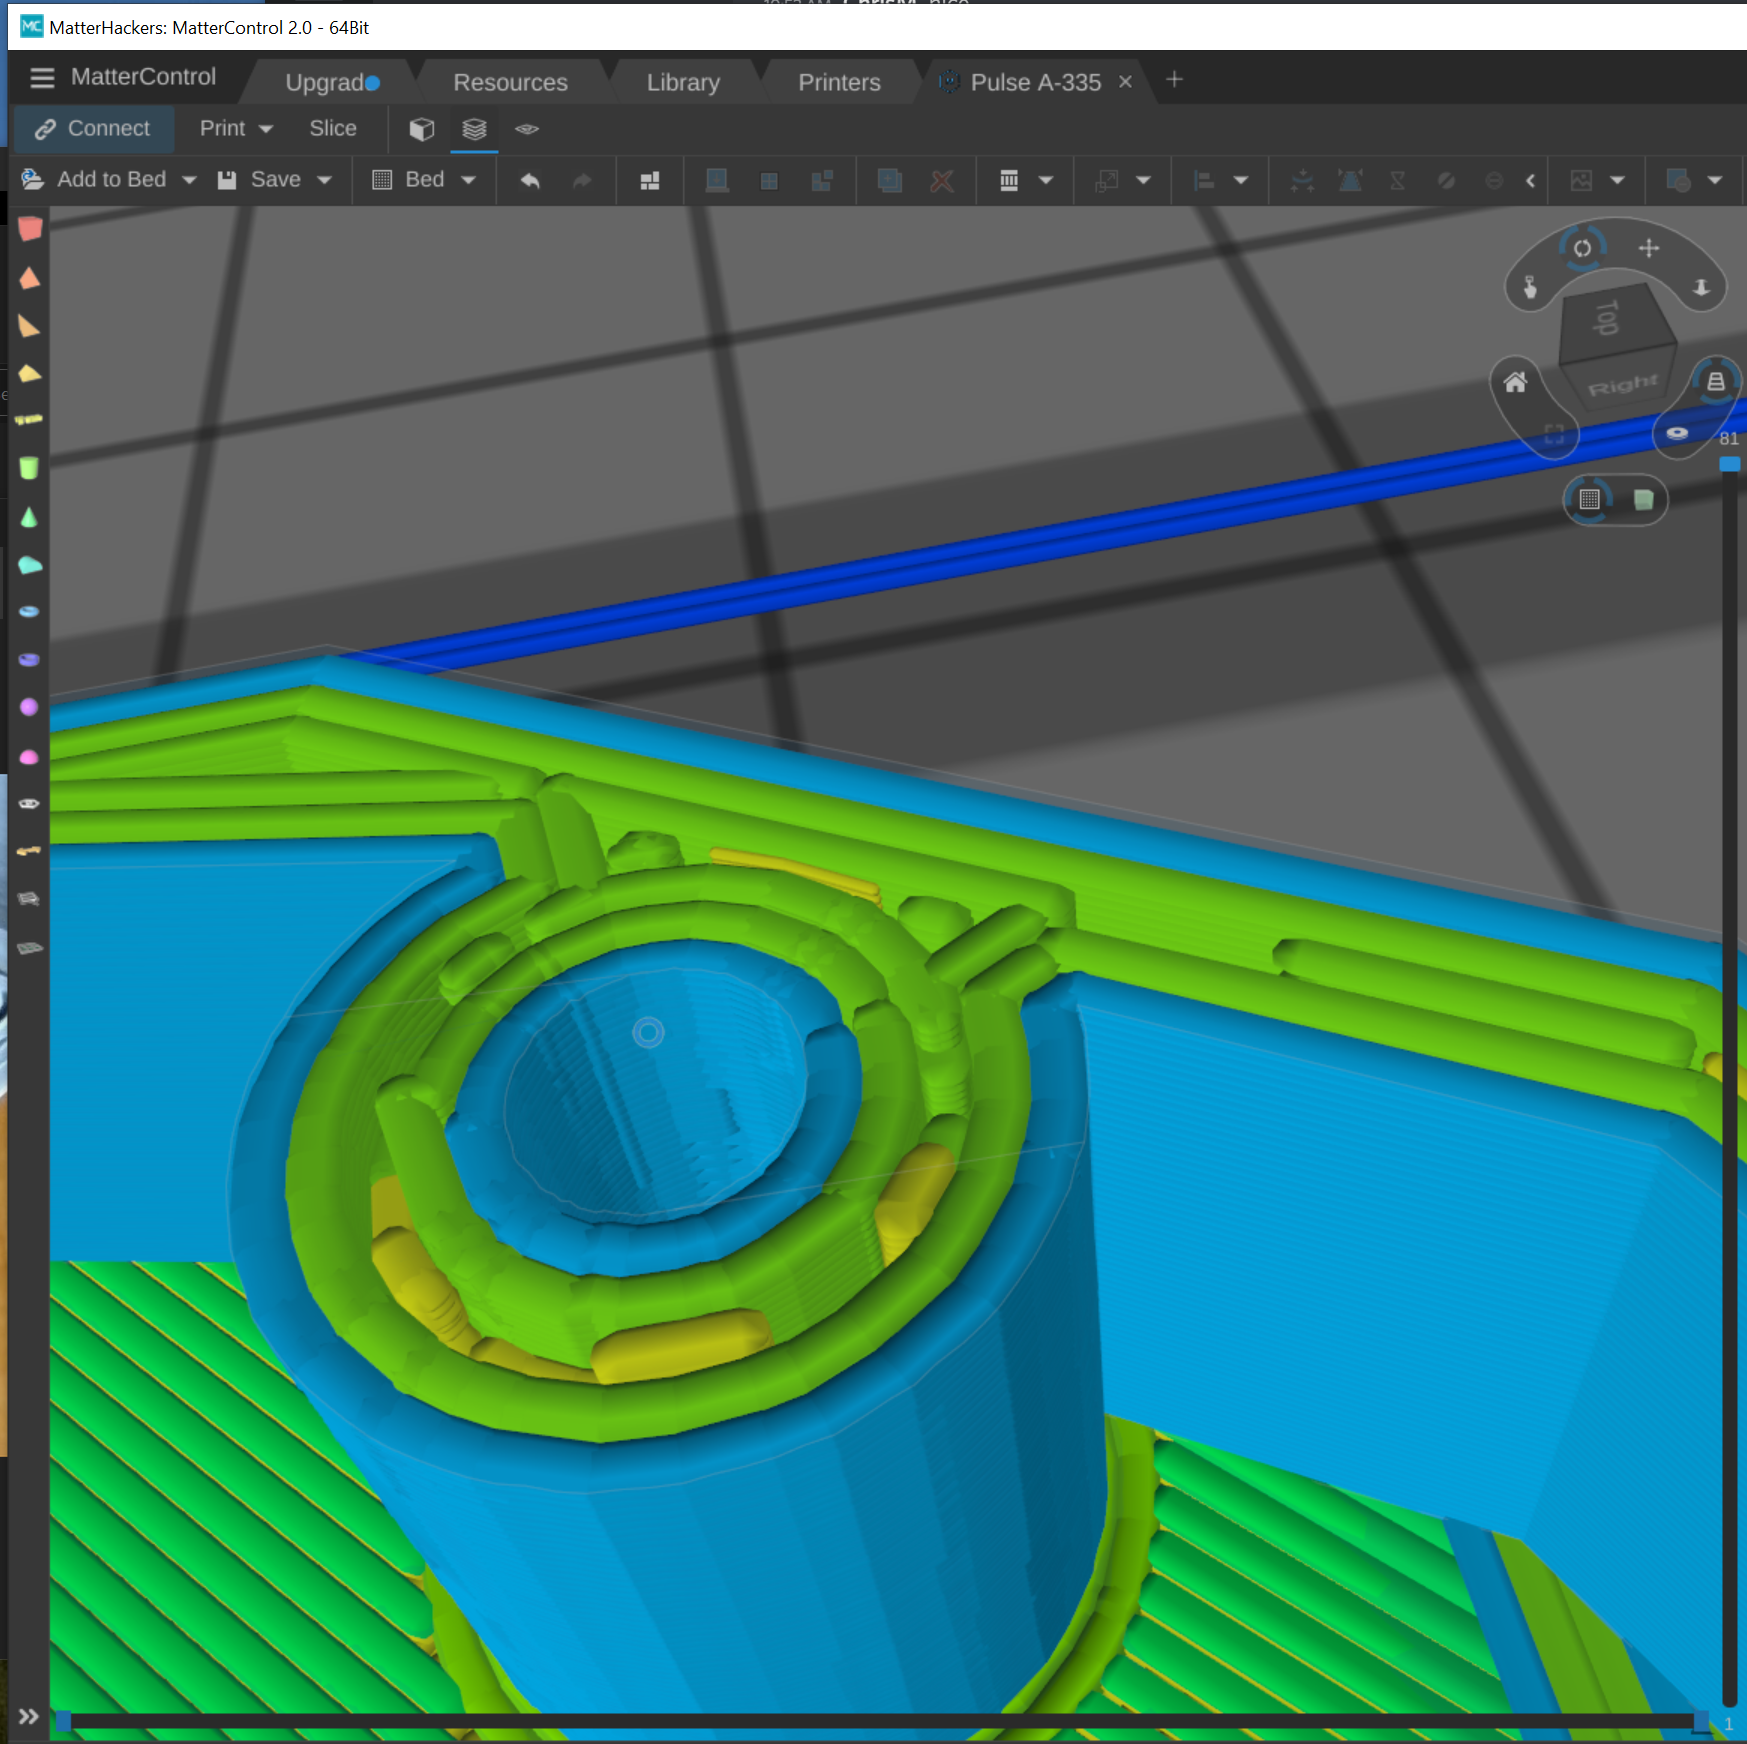
Task: Click the turntable orbit icon
Action: coord(1677,433)
